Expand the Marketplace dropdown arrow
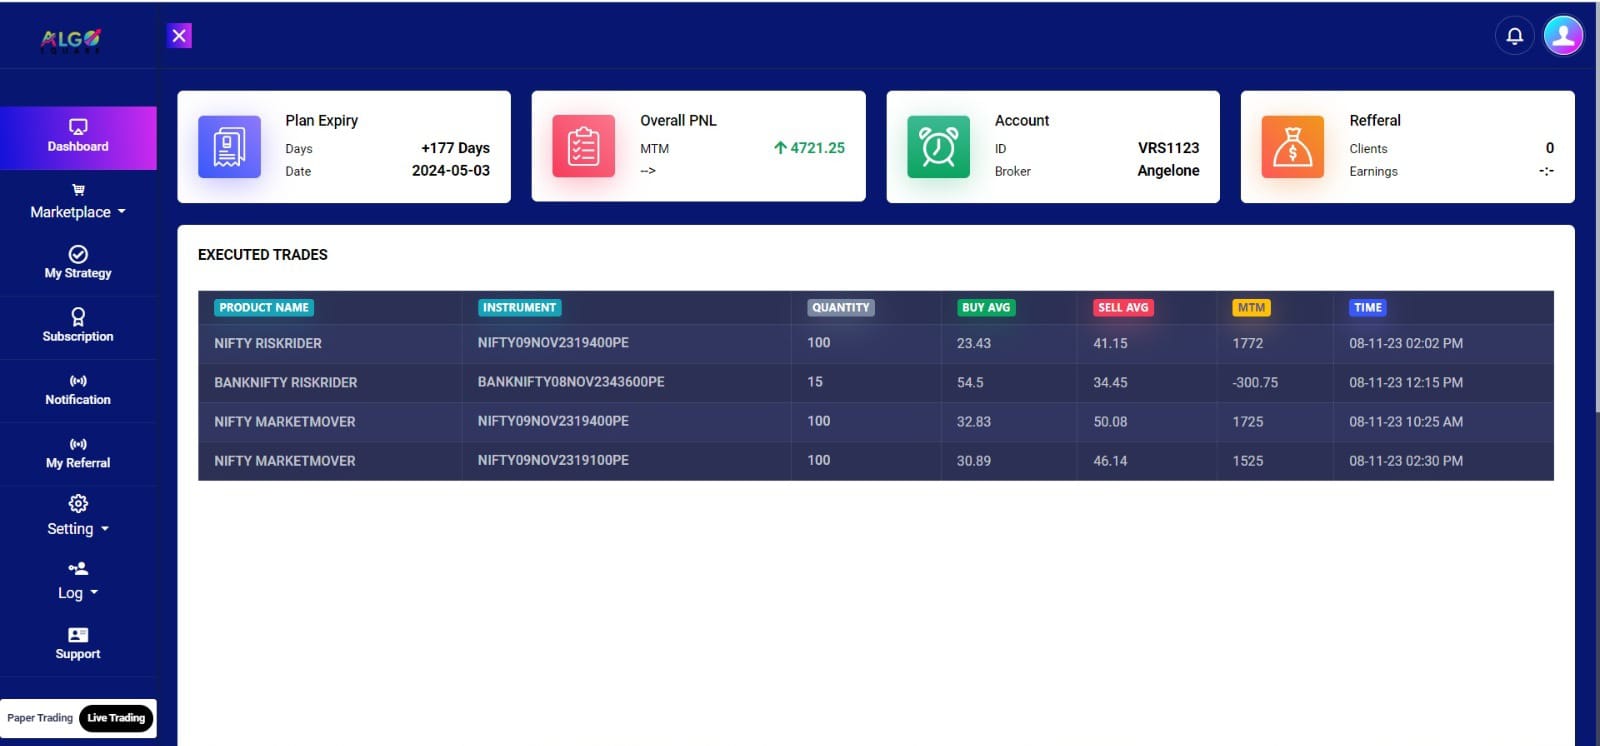This screenshot has width=1600, height=746. (x=122, y=212)
